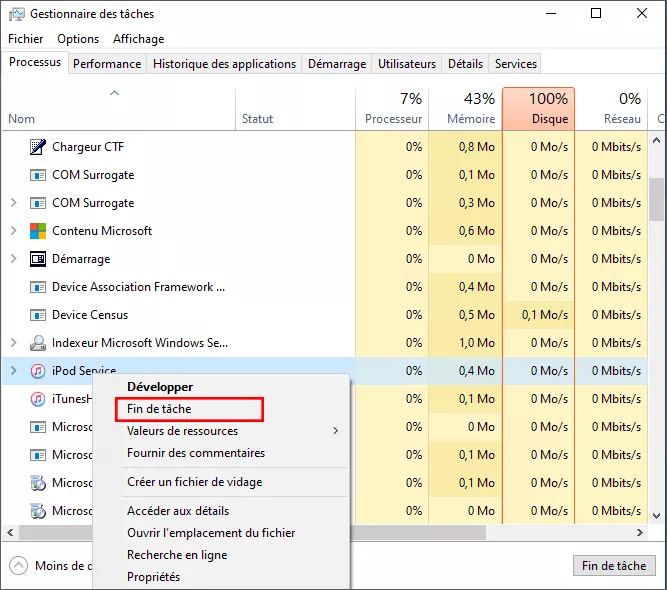Click the Device Association Framework icon
Viewport: 667px width, 590px height.
pyautogui.click(x=38, y=287)
